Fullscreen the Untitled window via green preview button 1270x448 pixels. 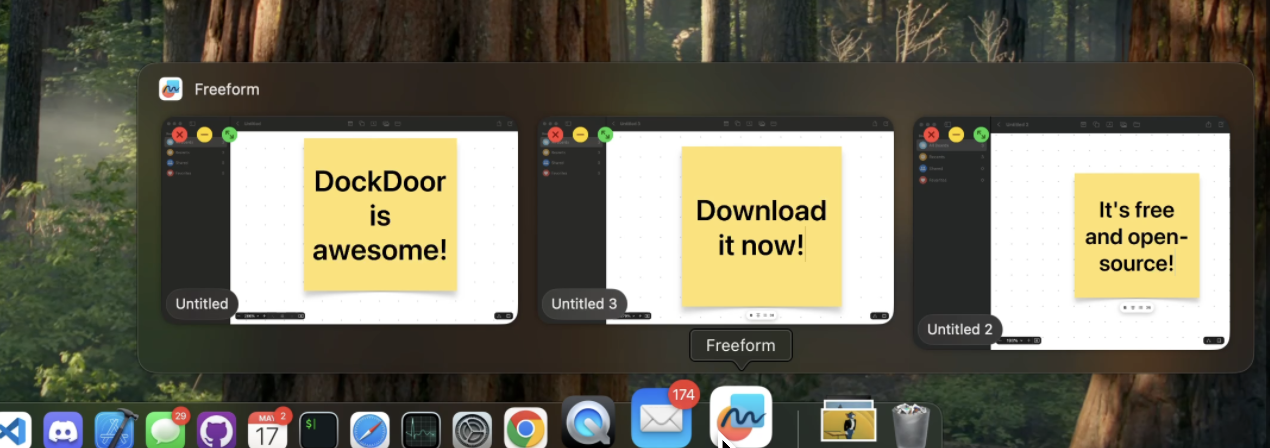pos(229,134)
